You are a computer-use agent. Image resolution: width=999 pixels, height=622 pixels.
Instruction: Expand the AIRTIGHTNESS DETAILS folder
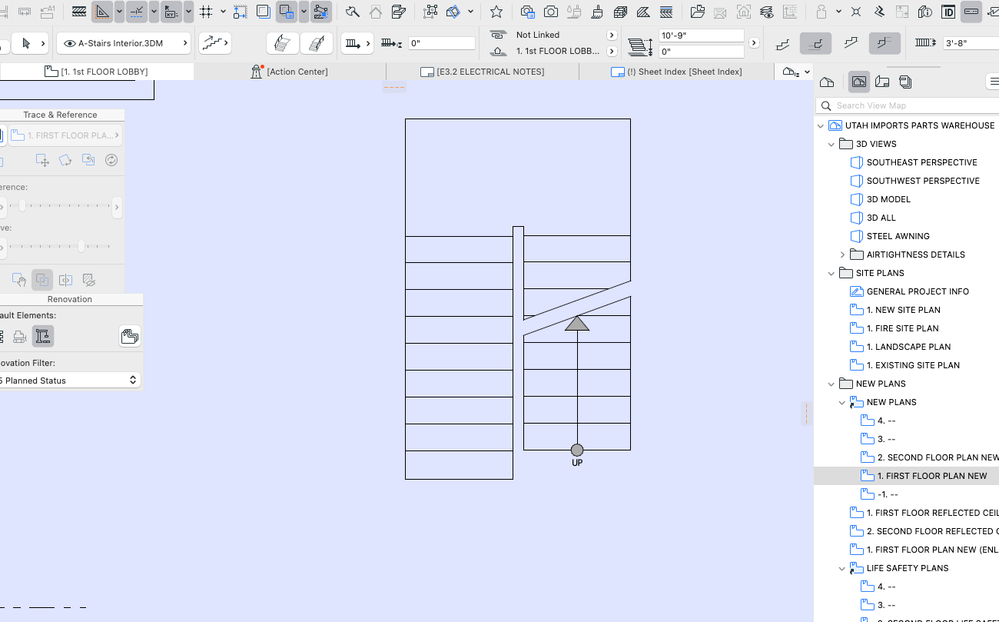coord(842,255)
